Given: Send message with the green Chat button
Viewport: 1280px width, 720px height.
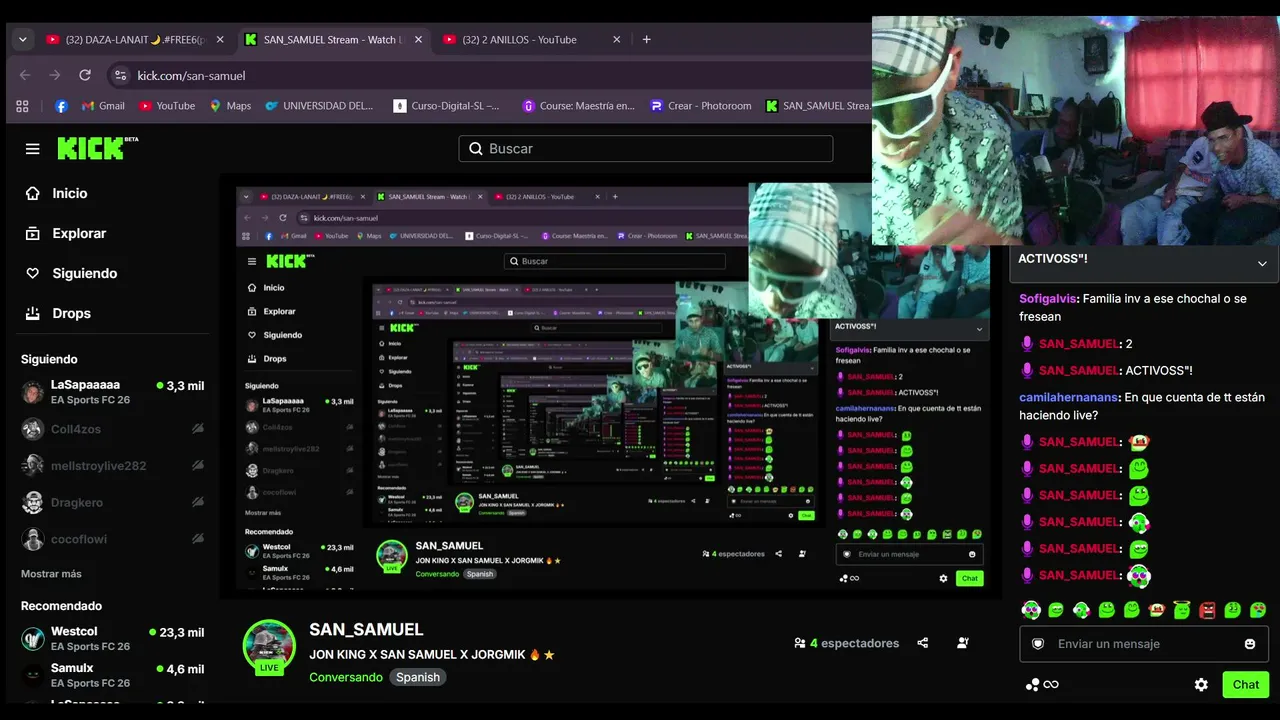Looking at the screenshot, I should pyautogui.click(x=1246, y=685).
